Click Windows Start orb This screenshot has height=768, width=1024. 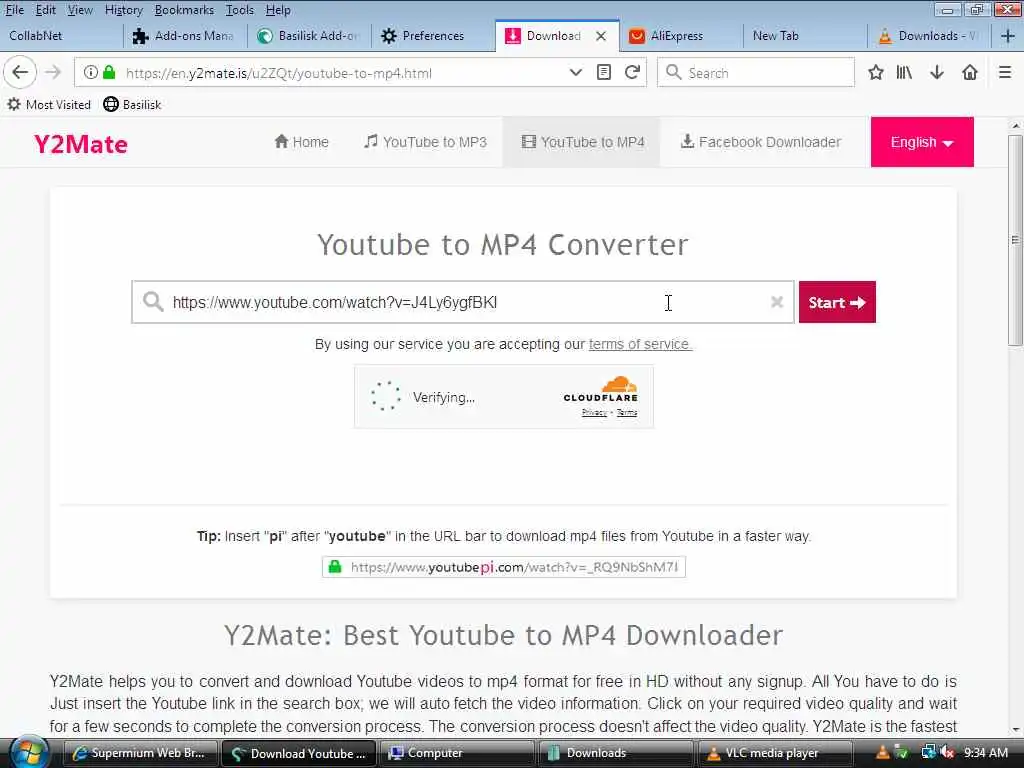(x=27, y=752)
